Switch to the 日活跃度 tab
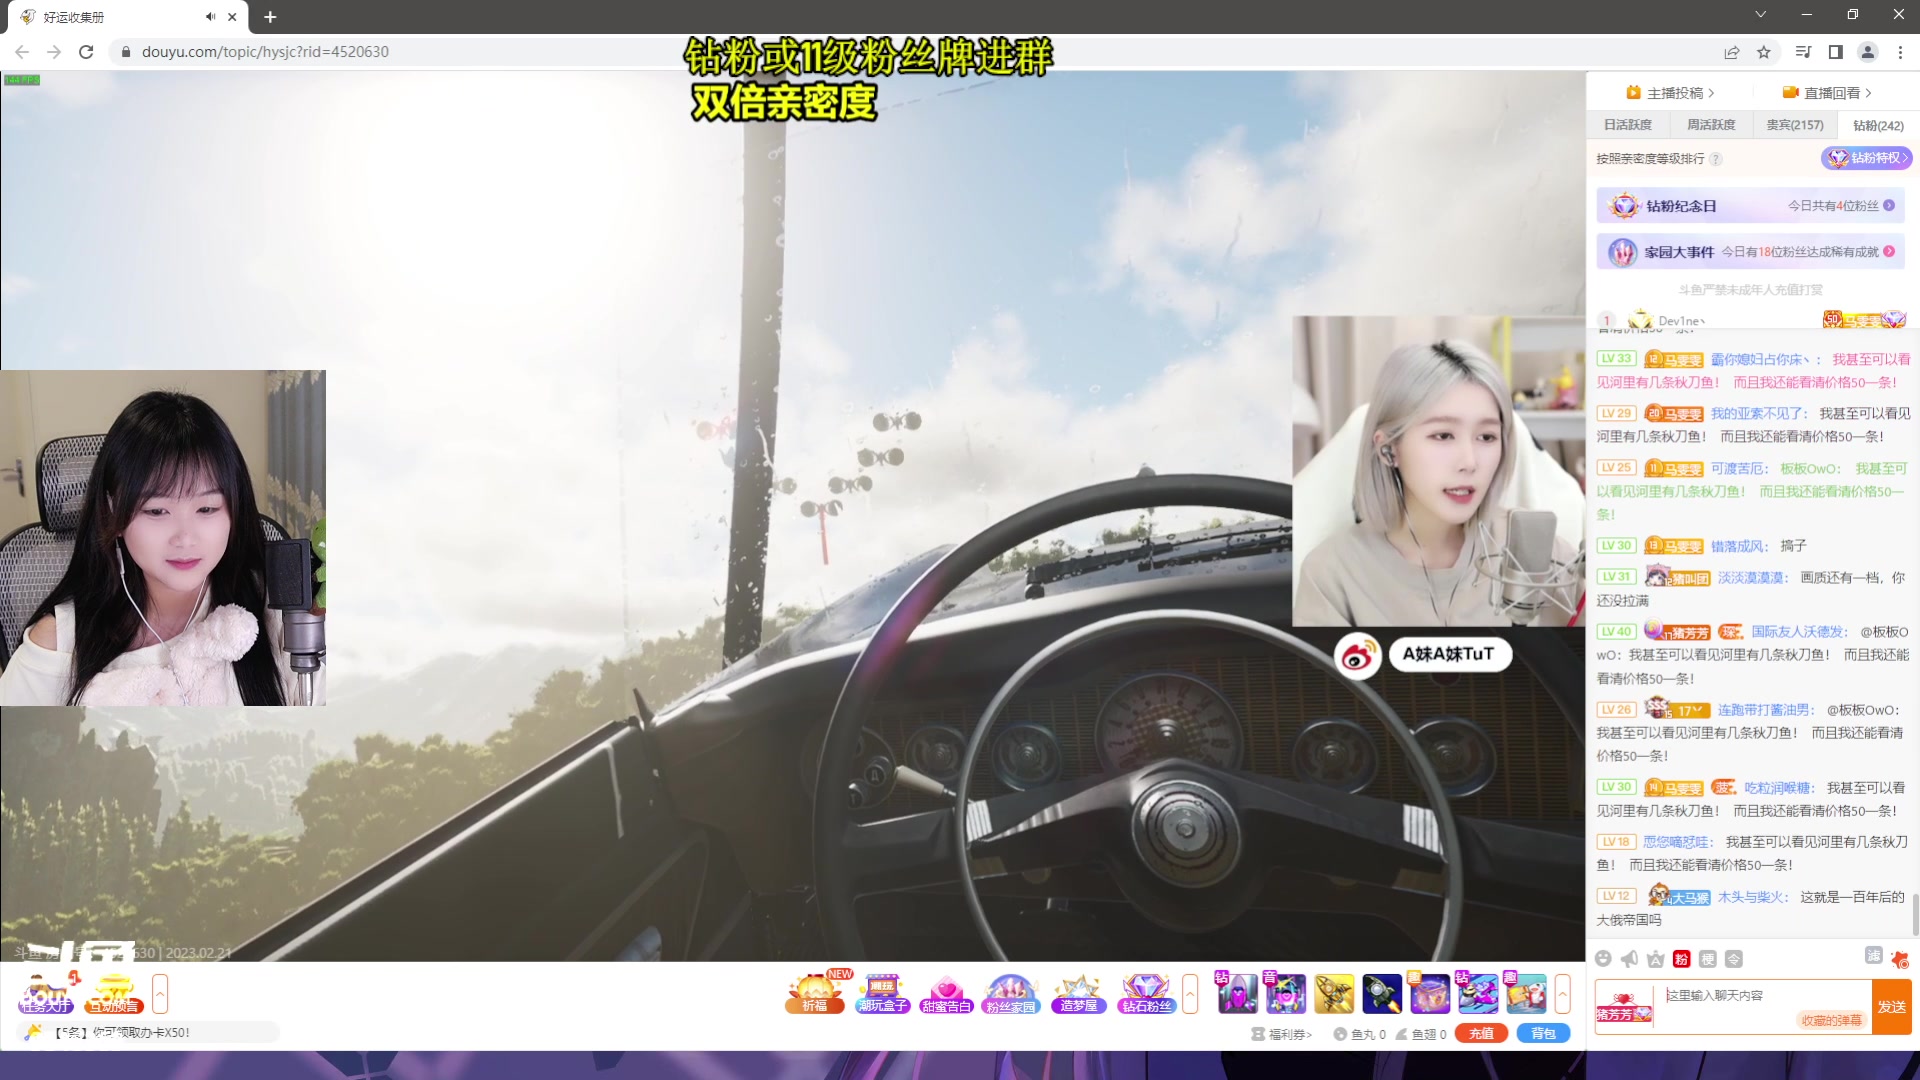This screenshot has width=1920, height=1080. [1628, 125]
